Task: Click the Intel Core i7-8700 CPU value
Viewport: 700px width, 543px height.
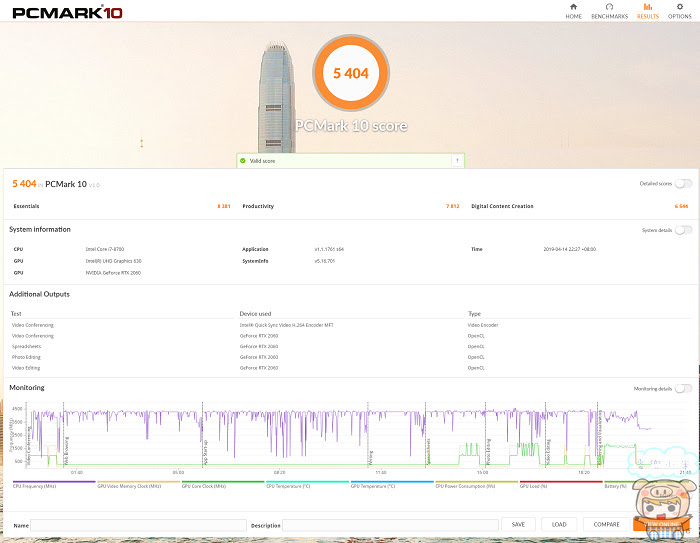Action: click(x=104, y=249)
